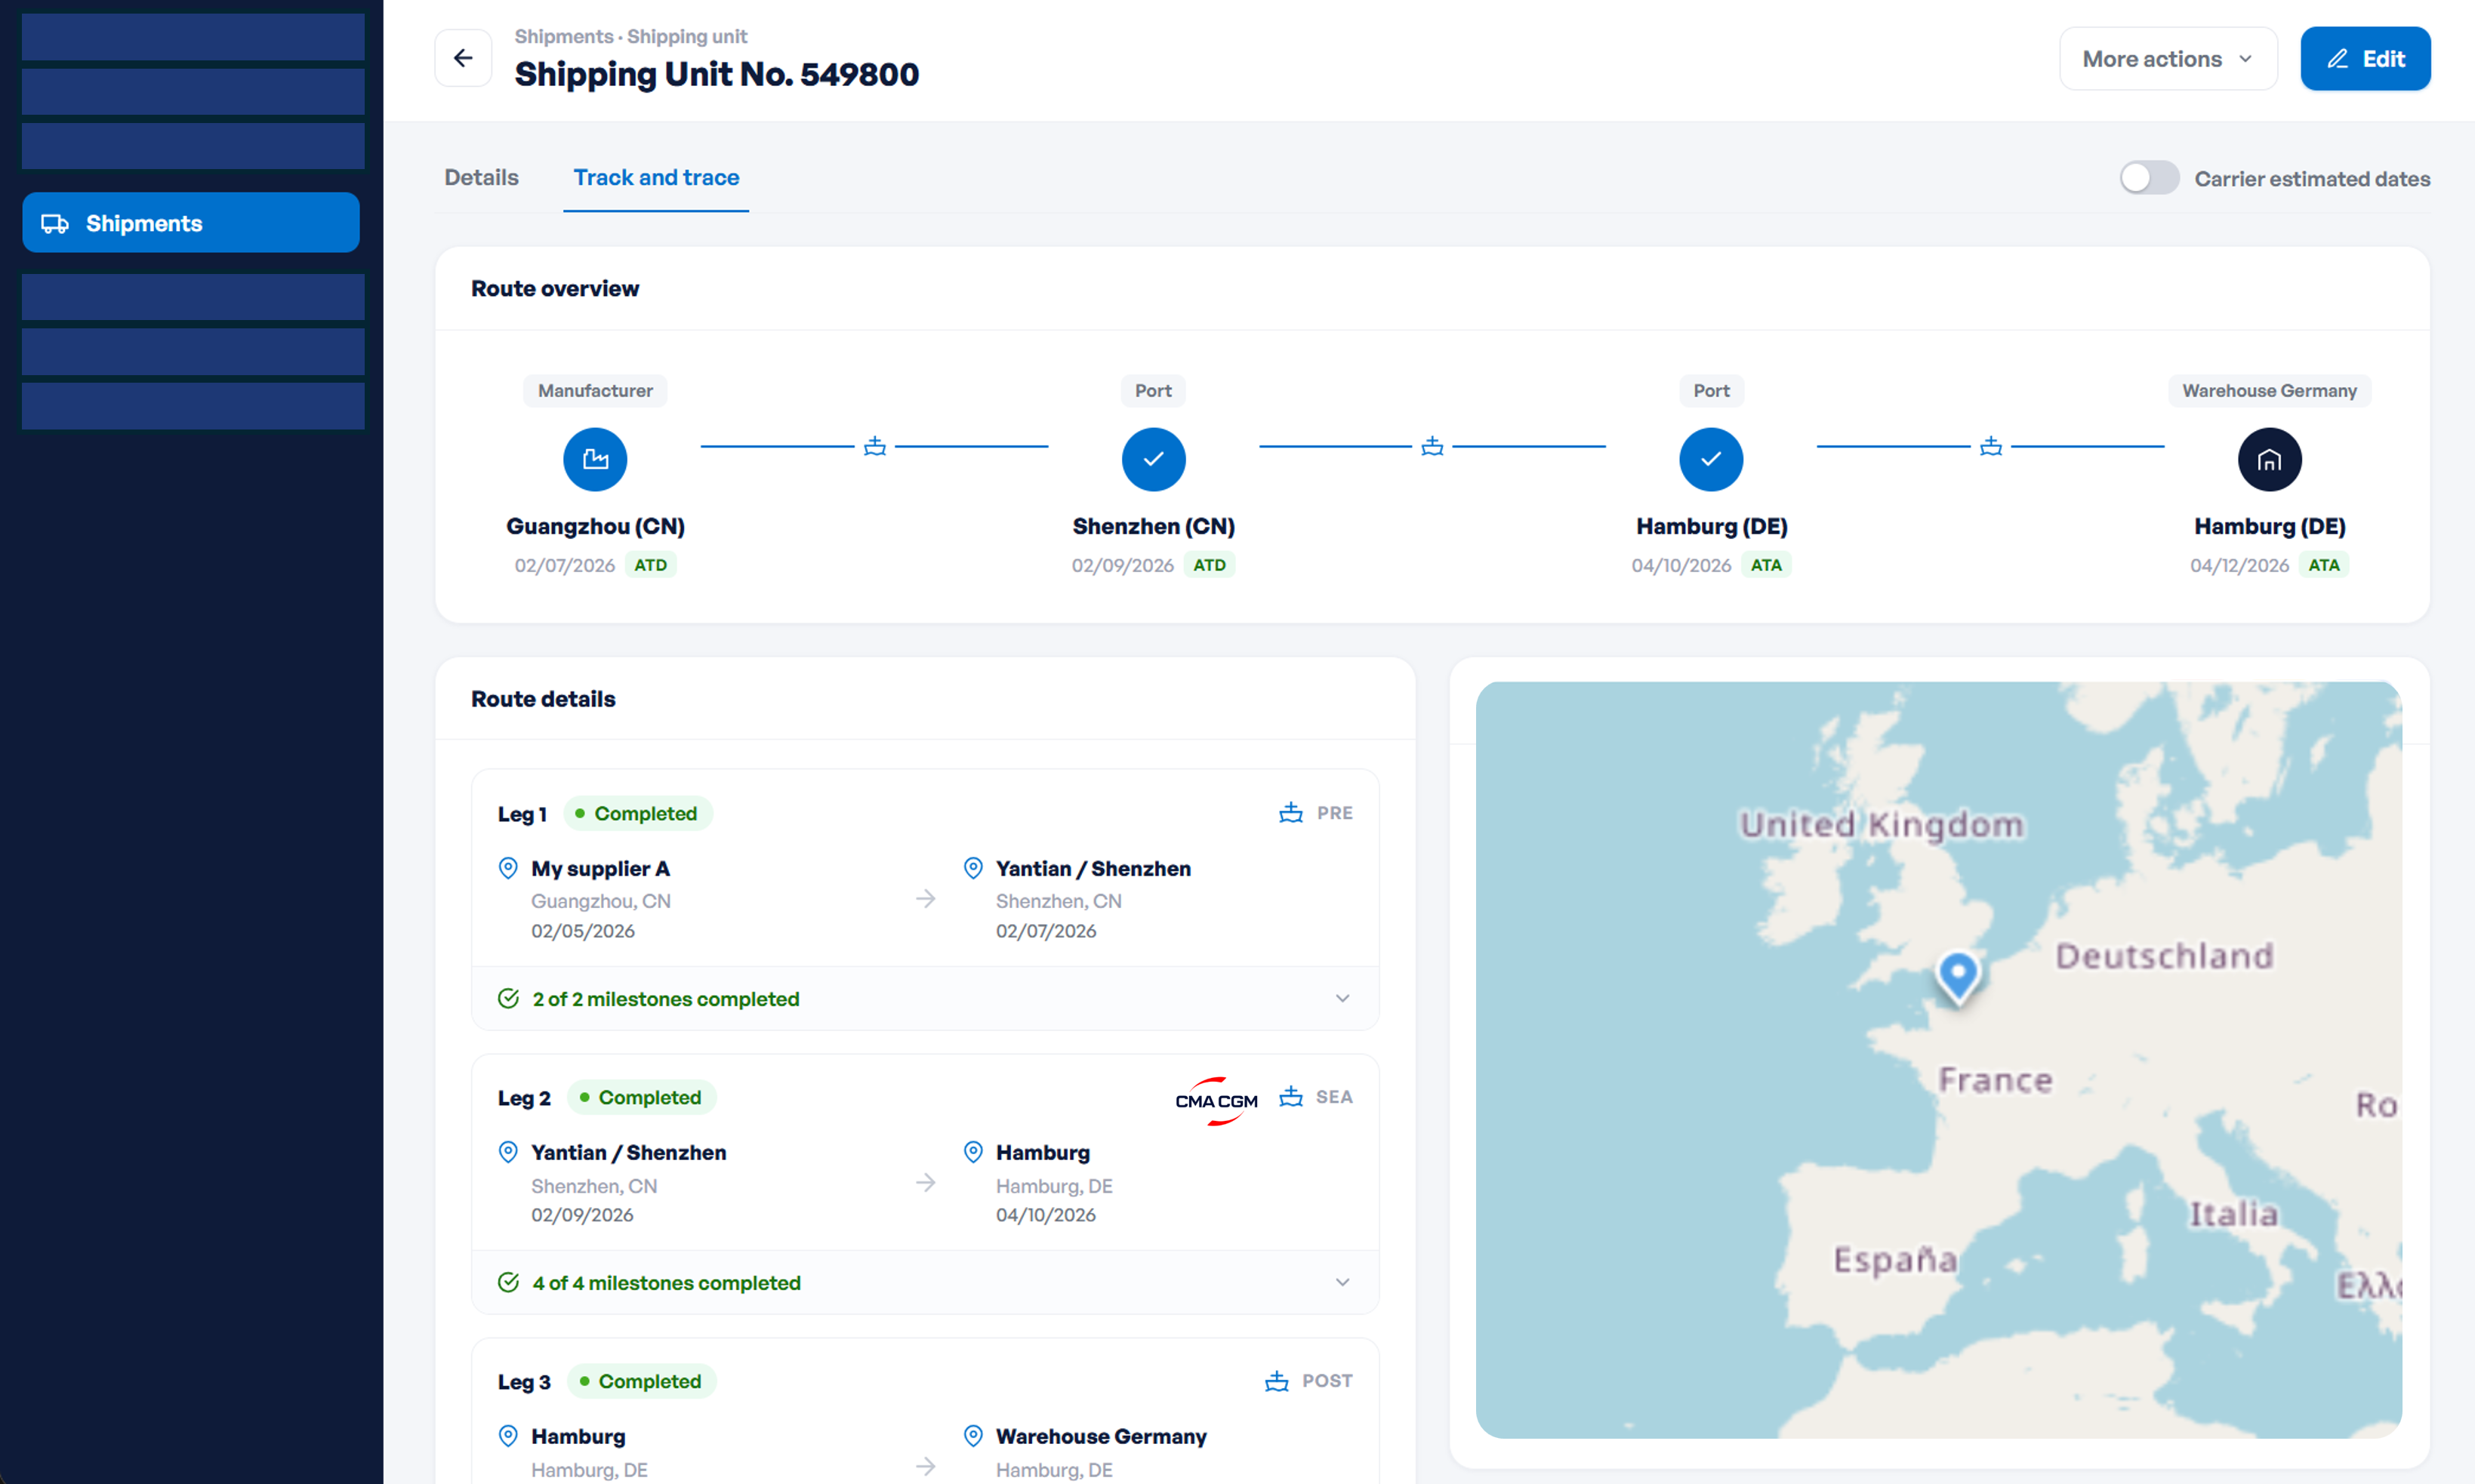This screenshot has width=2475, height=1484.
Task: Click the 'Warehouse Germany' name in Leg 3
Action: (x=1101, y=1436)
